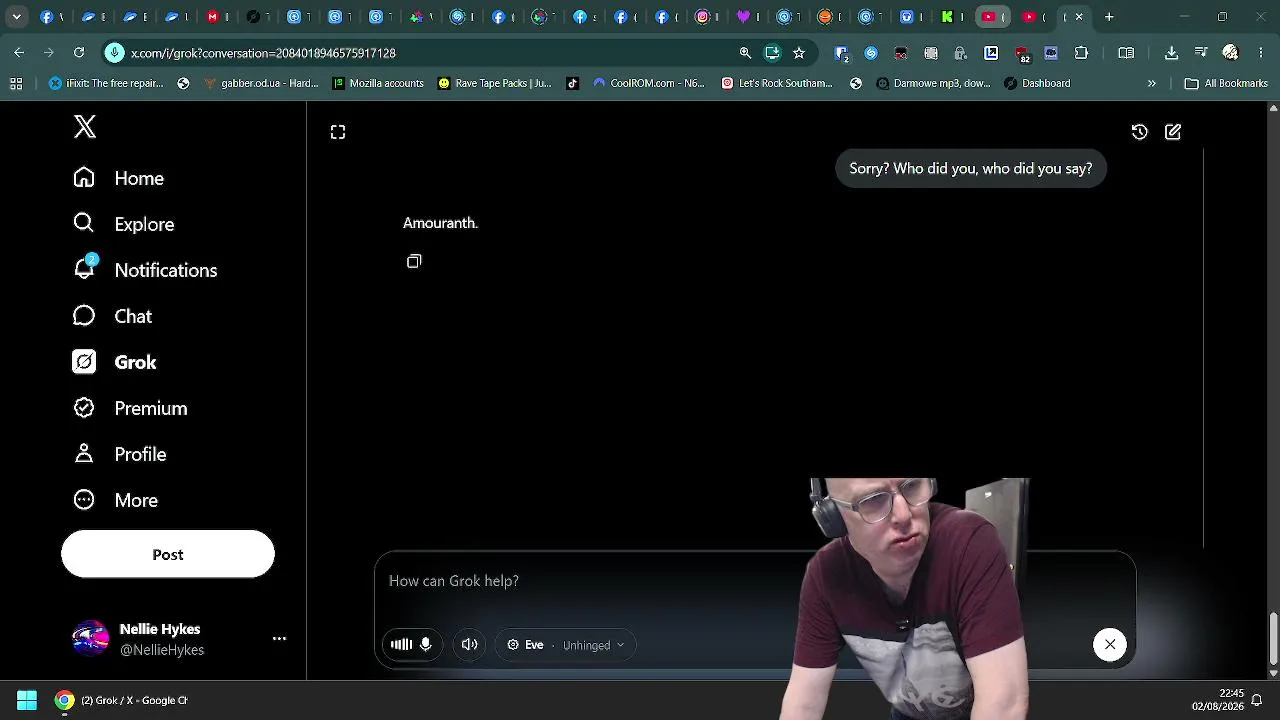Click the page vertical scrollbar thumb
Screen dimensions: 1280x720
(1273, 636)
